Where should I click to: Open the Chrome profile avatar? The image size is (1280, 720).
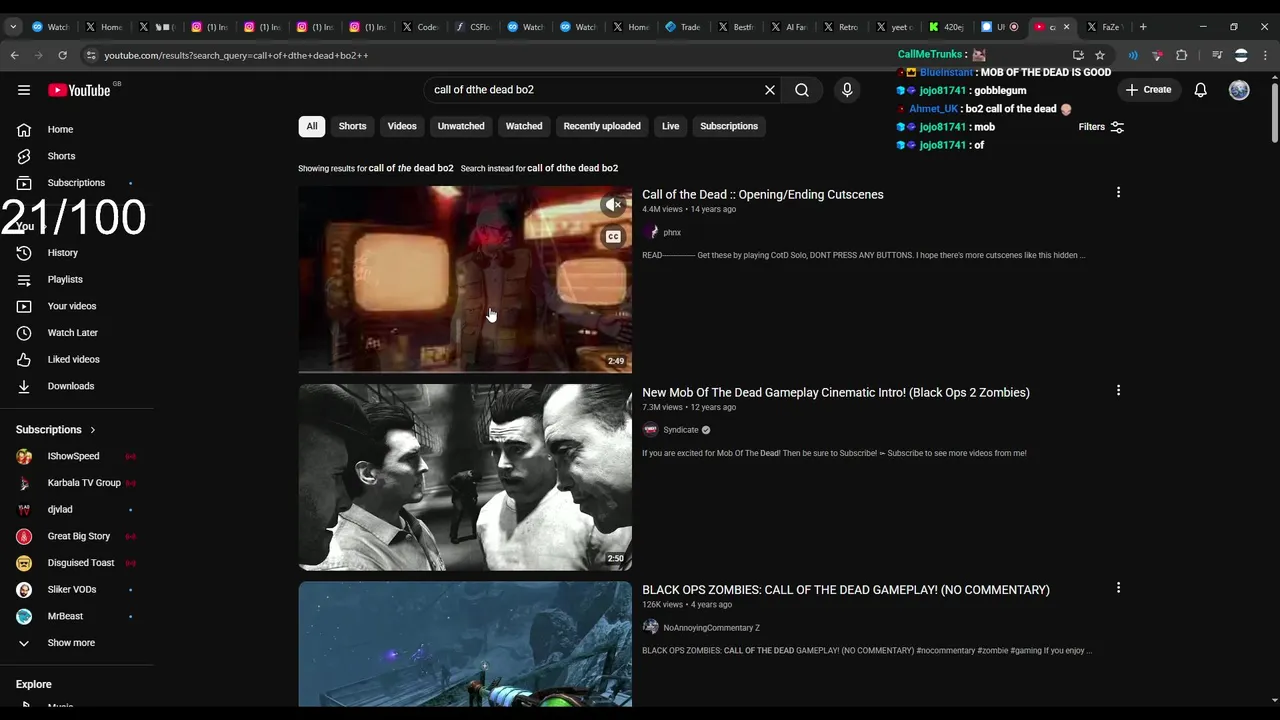pos(1241,55)
